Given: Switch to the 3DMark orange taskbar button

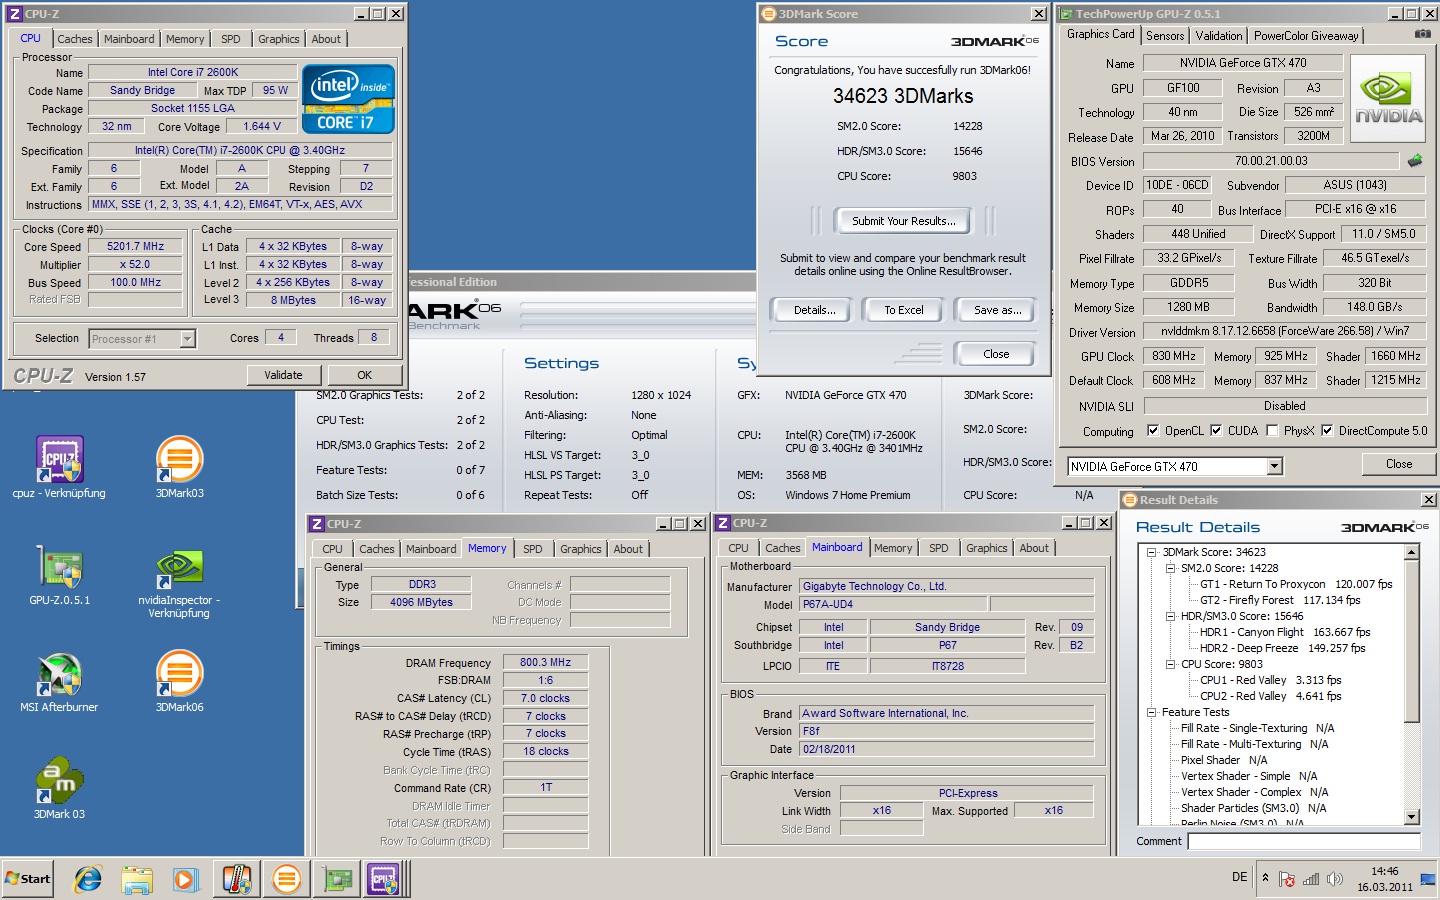Looking at the screenshot, I should [x=286, y=879].
